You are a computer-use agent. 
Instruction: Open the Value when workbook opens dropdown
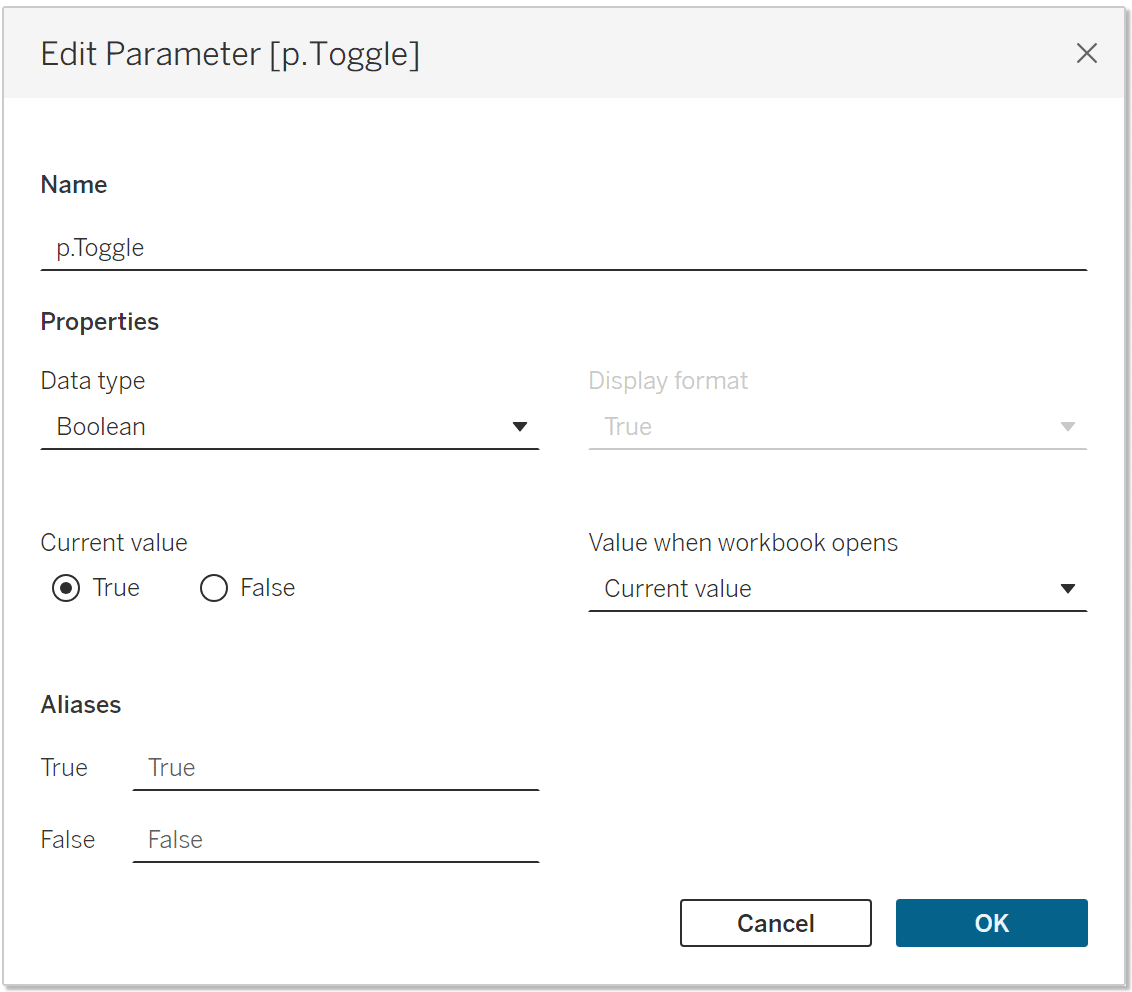click(837, 589)
